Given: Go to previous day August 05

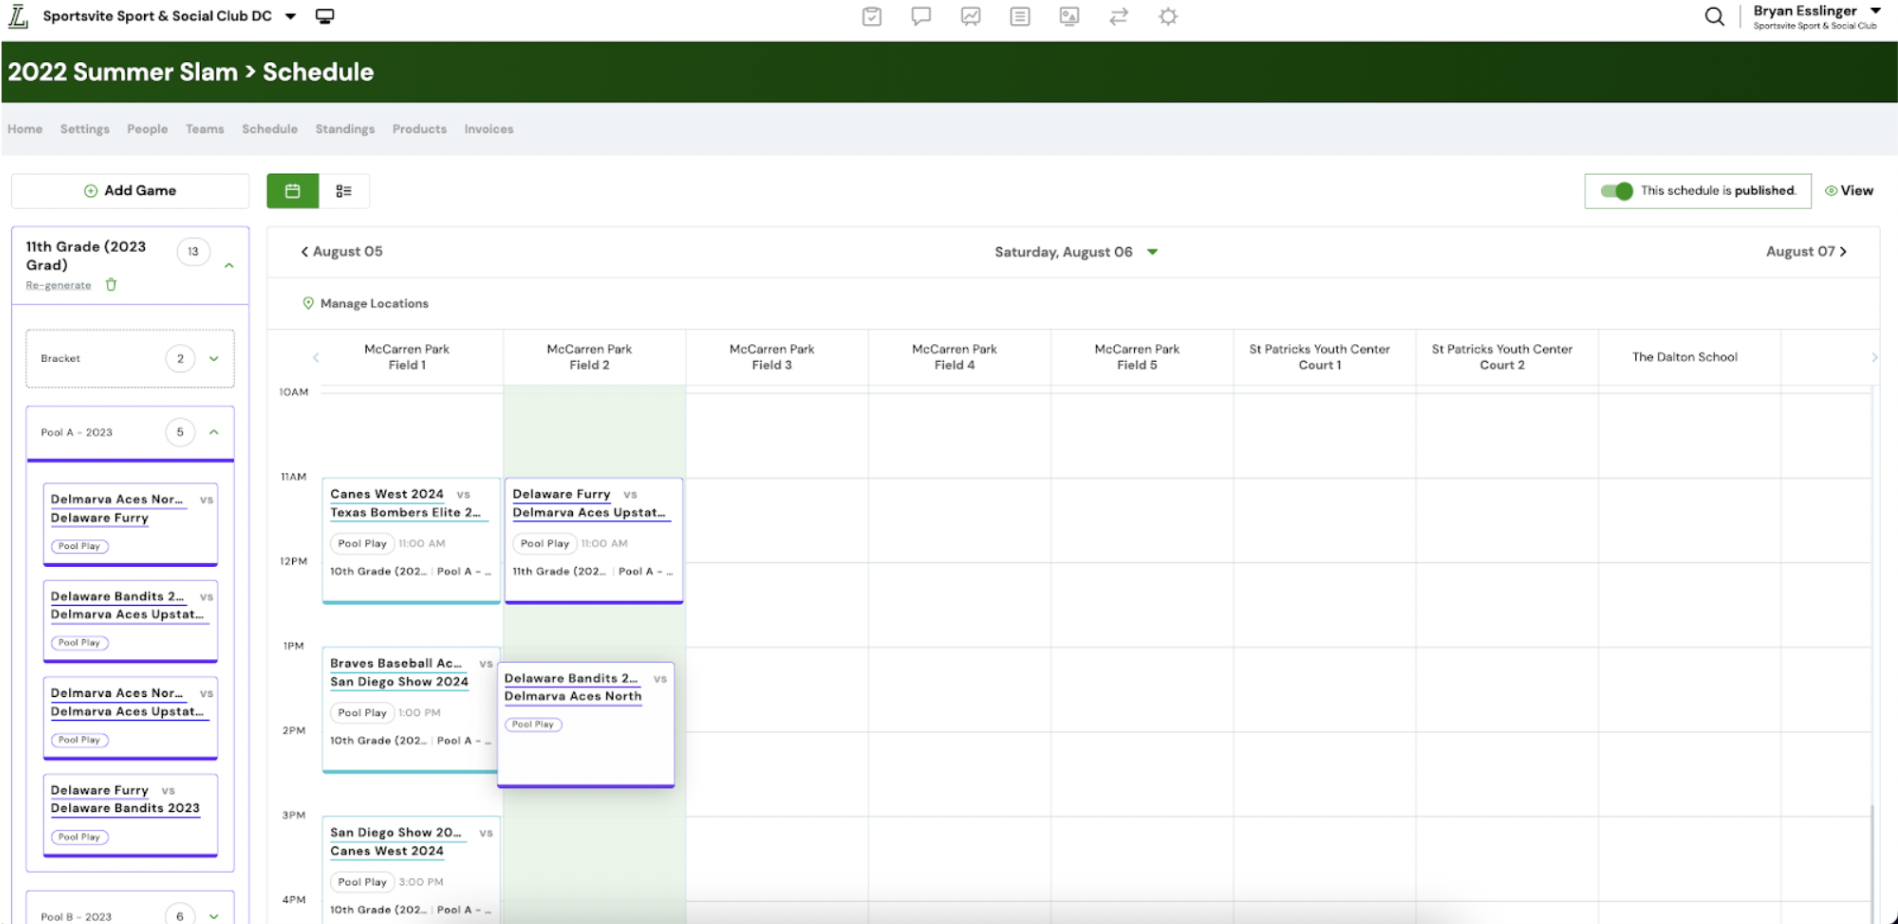Looking at the screenshot, I should 342,252.
